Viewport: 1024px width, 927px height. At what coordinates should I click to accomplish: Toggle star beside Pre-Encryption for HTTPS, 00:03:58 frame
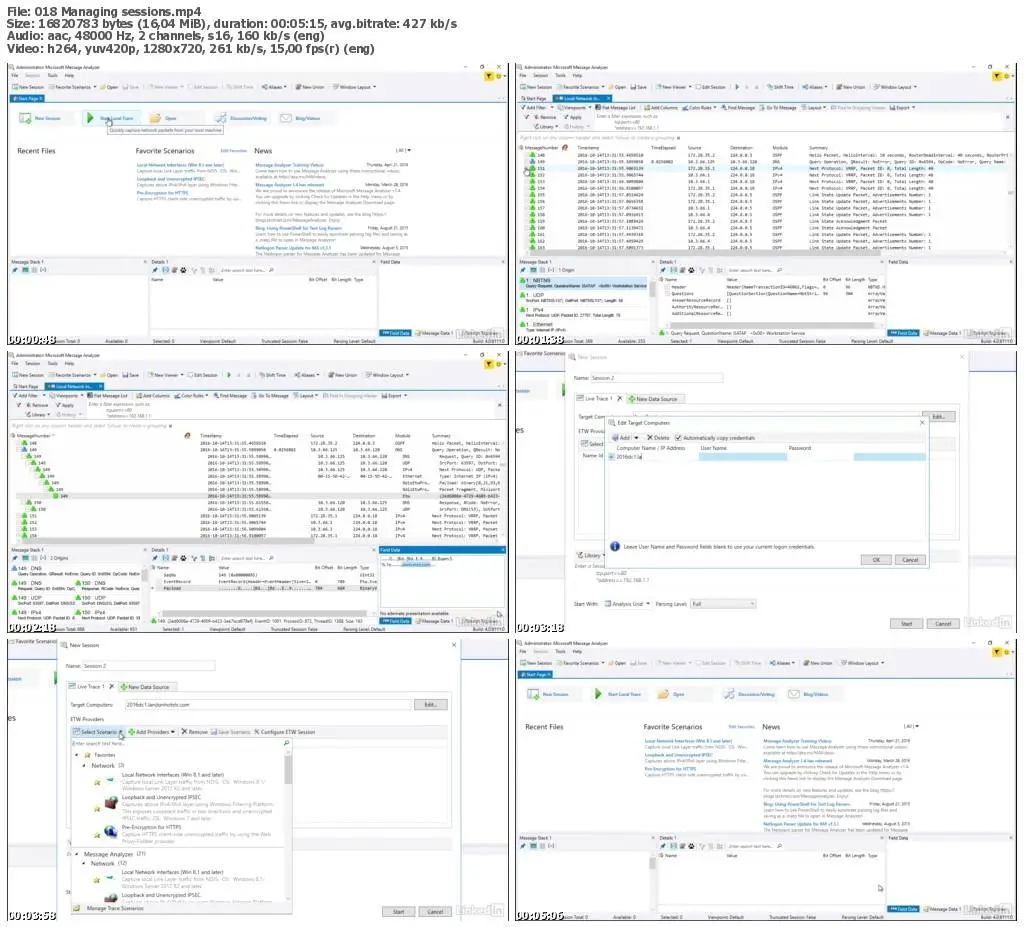pos(97,837)
